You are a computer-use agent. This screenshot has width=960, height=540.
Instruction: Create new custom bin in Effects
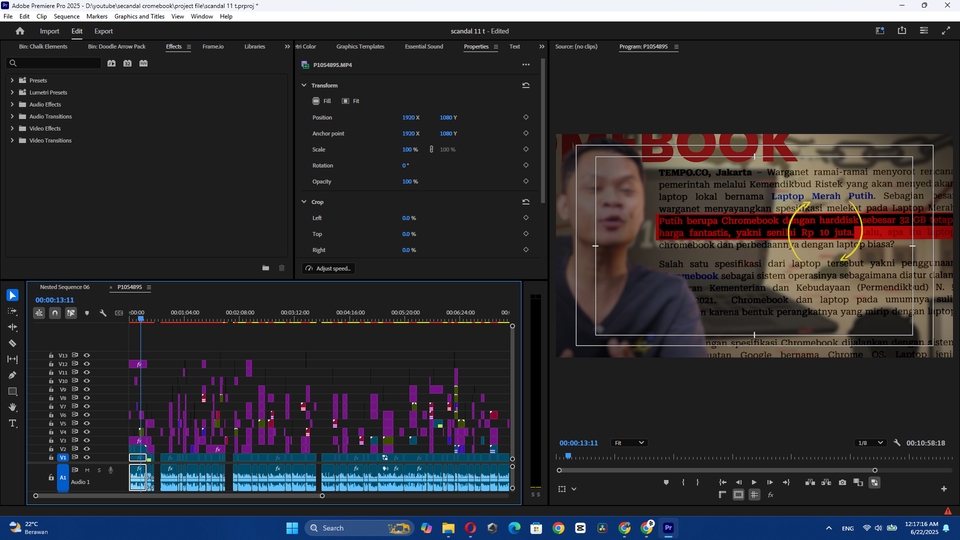[x=266, y=268]
